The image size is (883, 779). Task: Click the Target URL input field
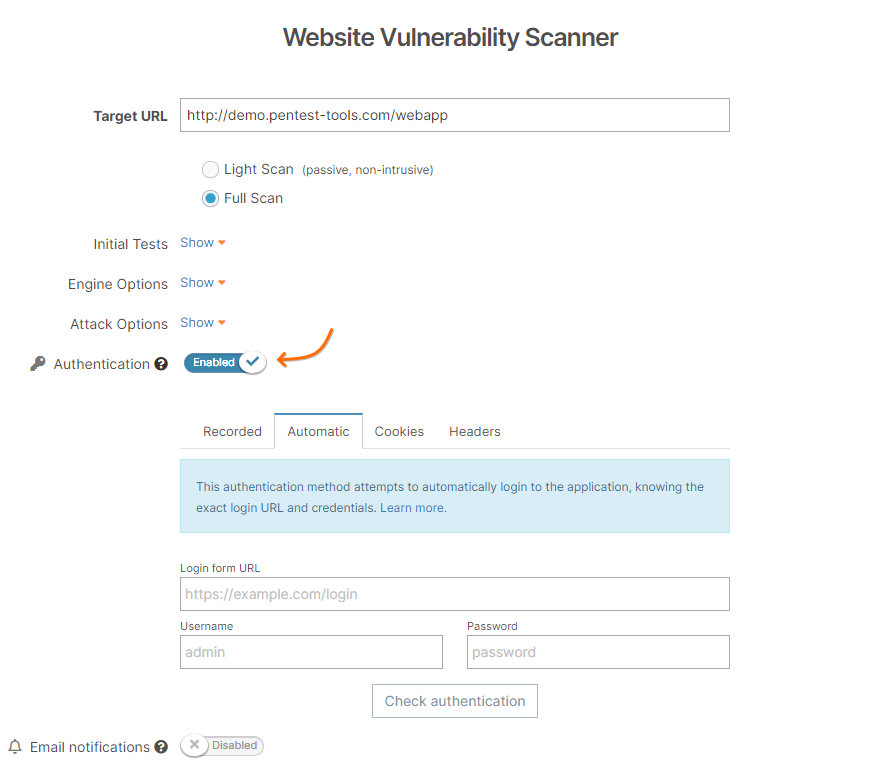pyautogui.click(x=454, y=115)
